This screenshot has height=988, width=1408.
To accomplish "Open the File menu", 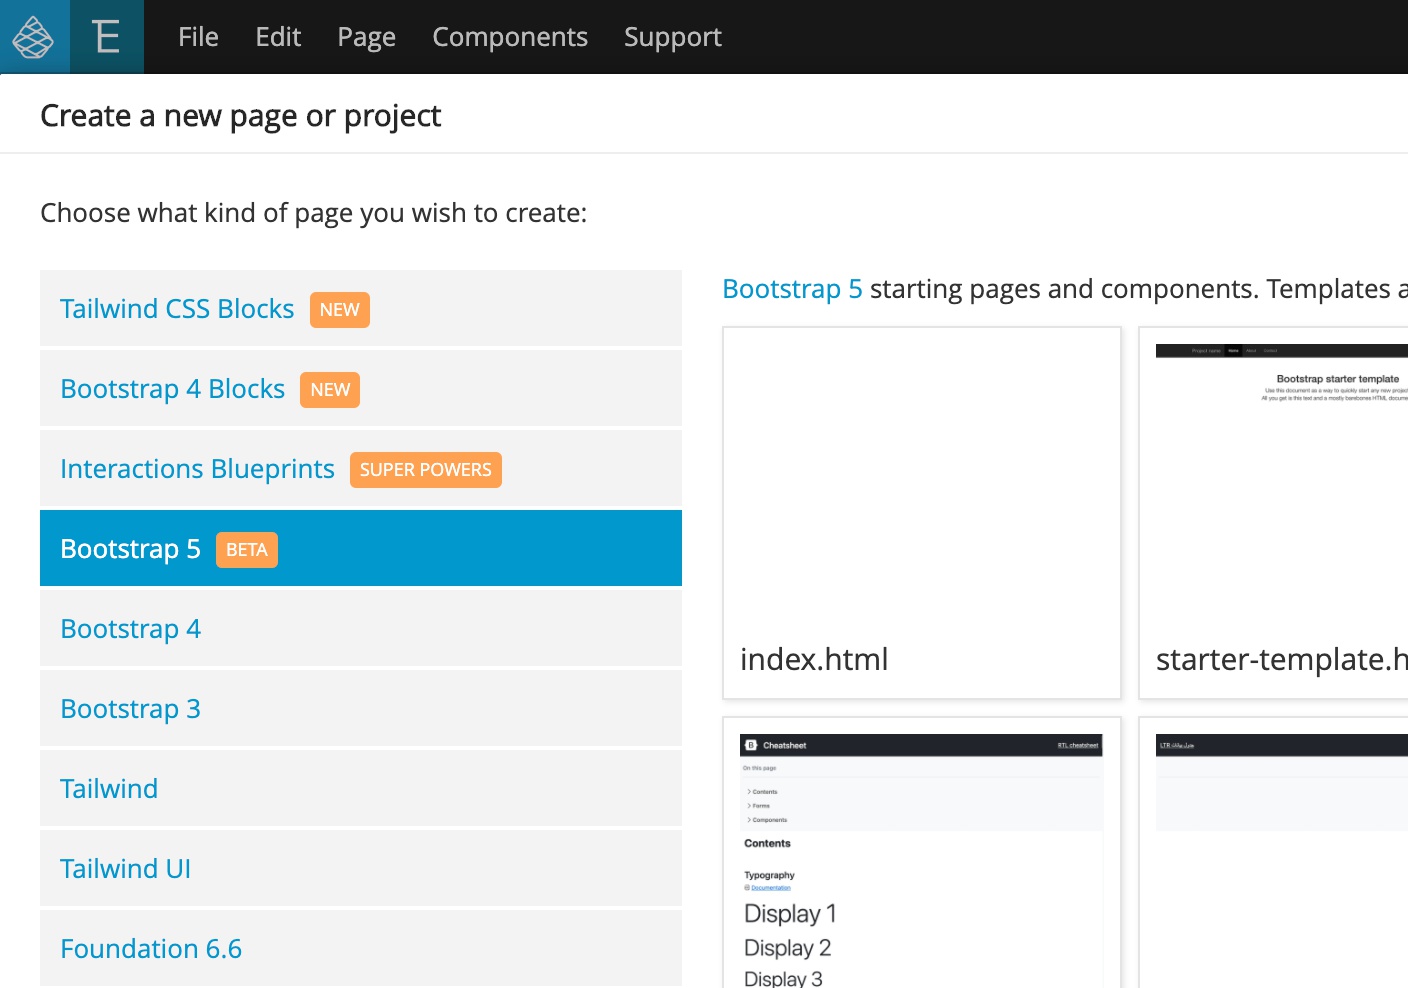I will (198, 37).
